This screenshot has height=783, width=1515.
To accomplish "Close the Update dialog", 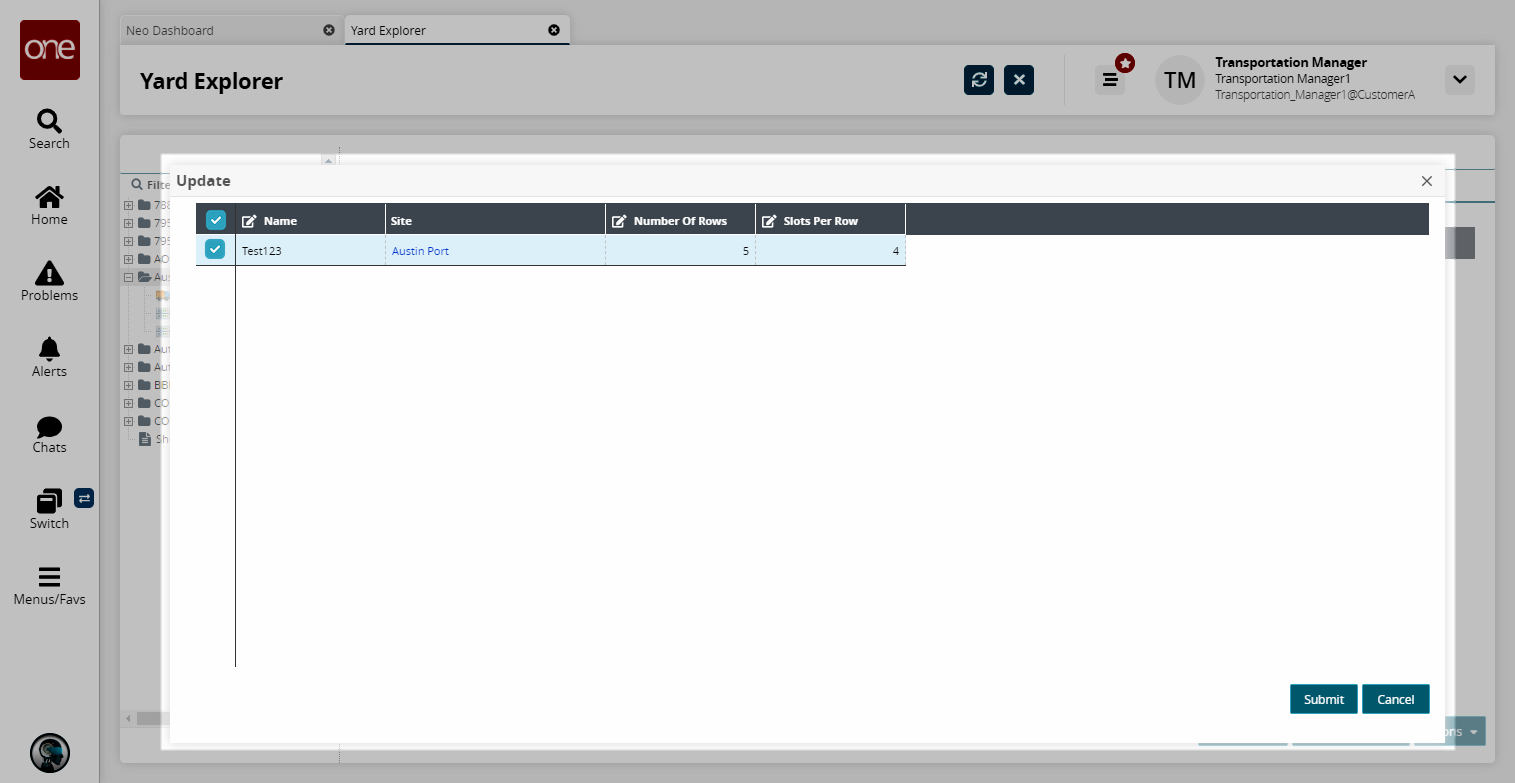I will click(x=1427, y=181).
